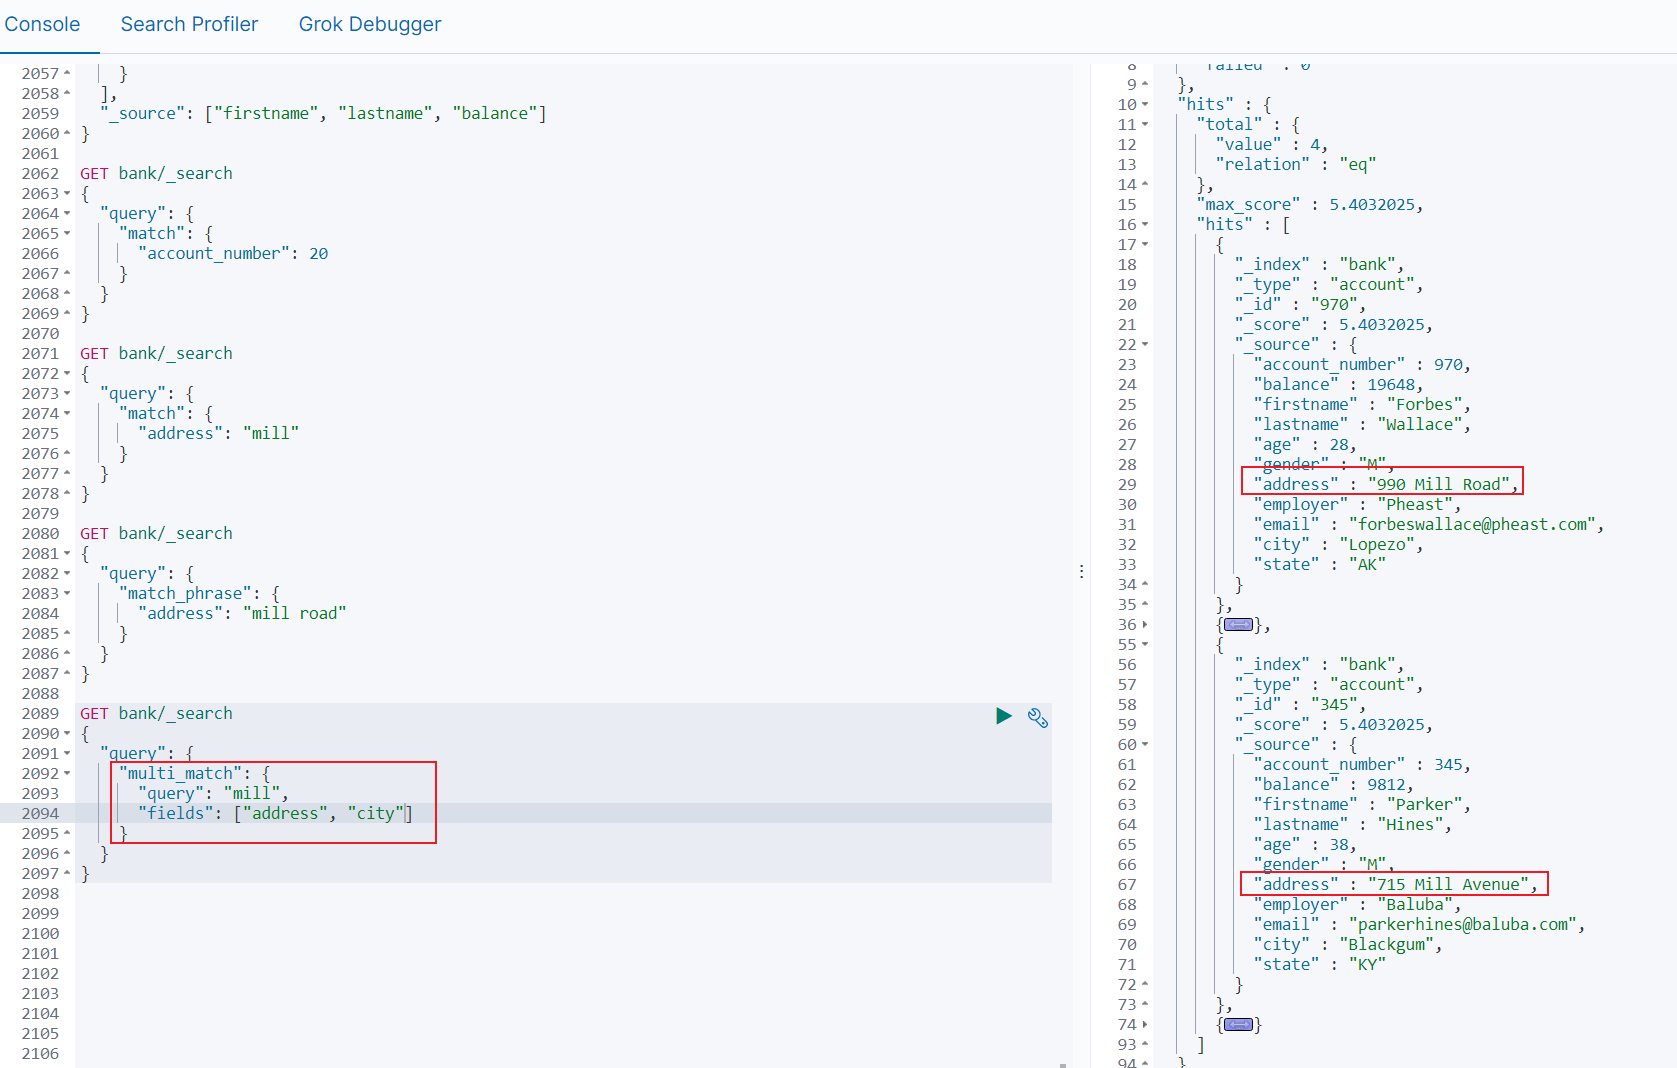Viewport: 1677px width, 1068px height.
Task: Click the "query": "mill" line 2093
Action: coord(213,793)
